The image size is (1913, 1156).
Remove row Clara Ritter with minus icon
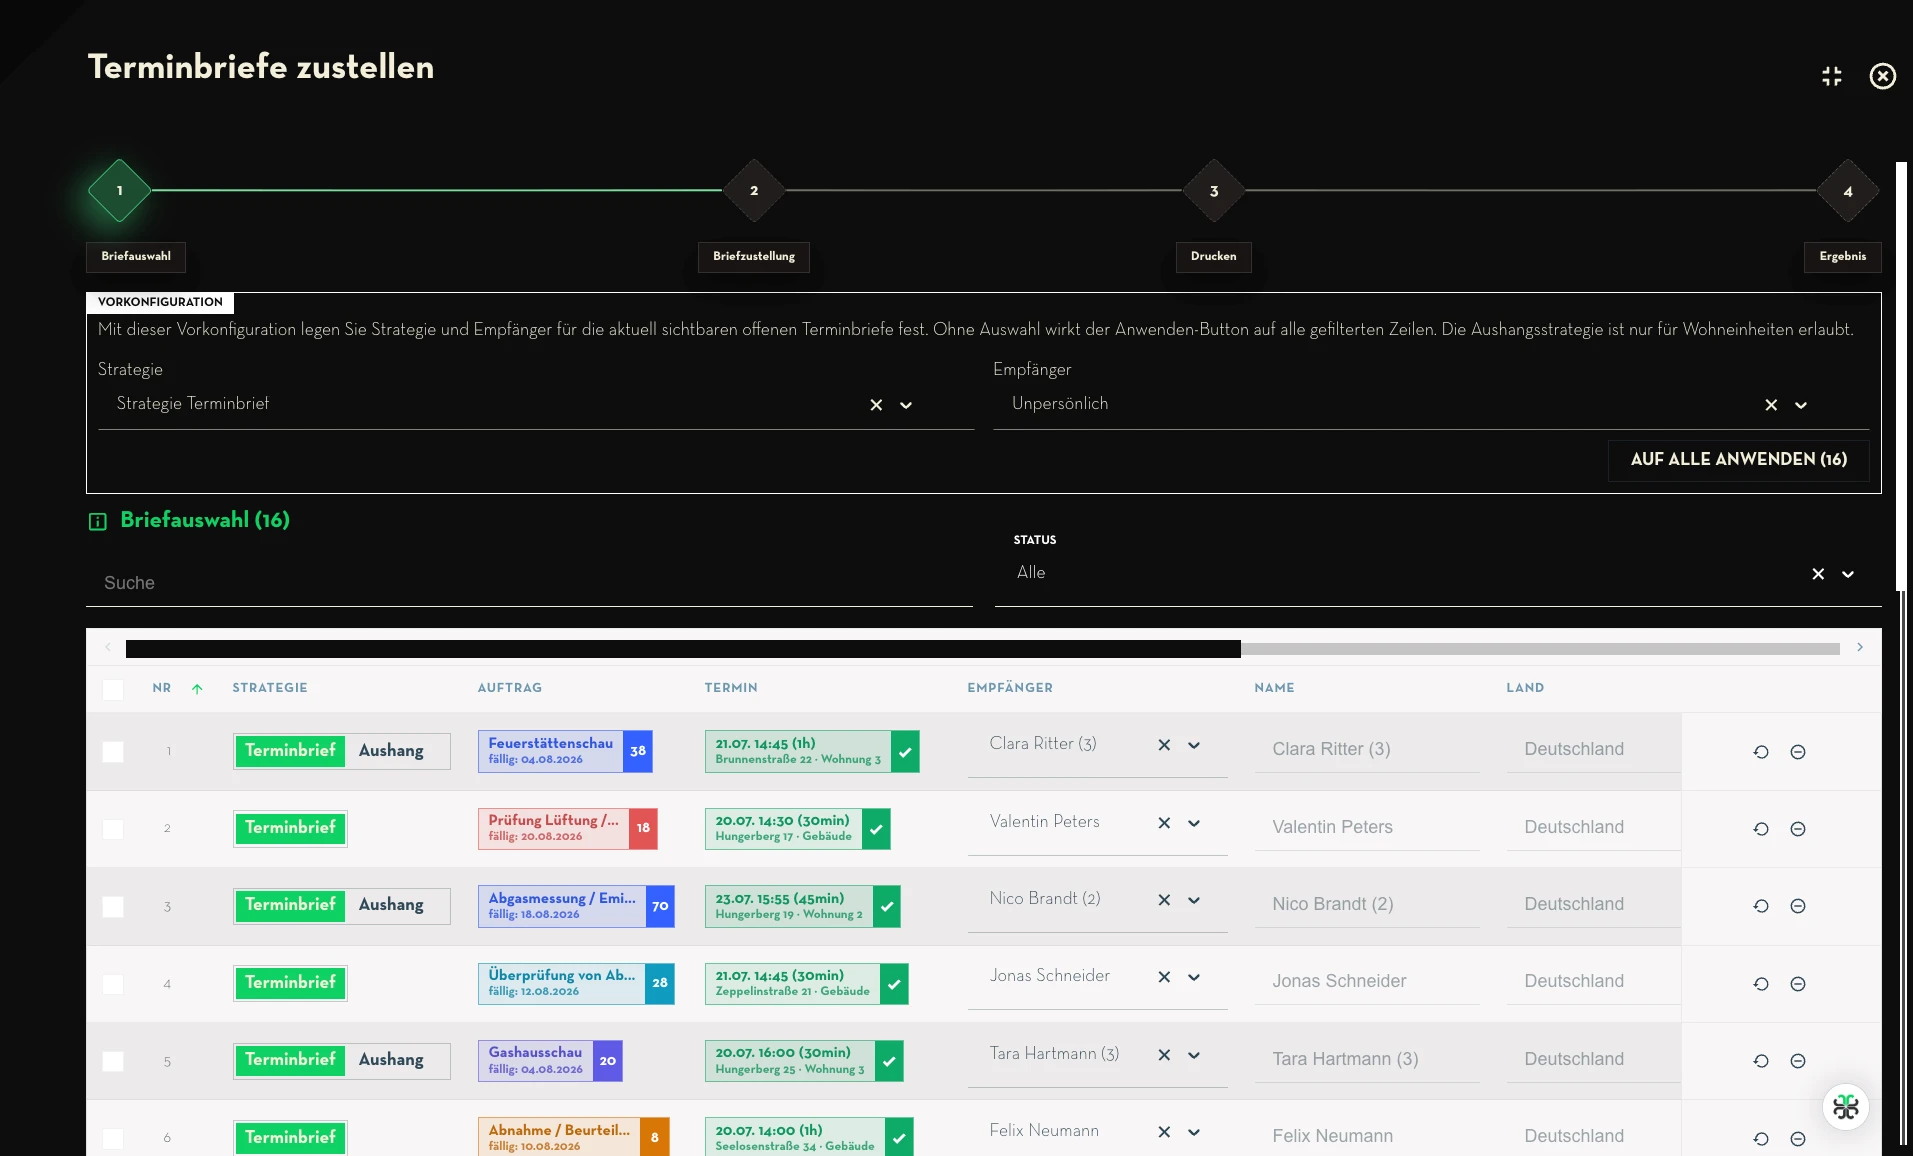pos(1798,752)
